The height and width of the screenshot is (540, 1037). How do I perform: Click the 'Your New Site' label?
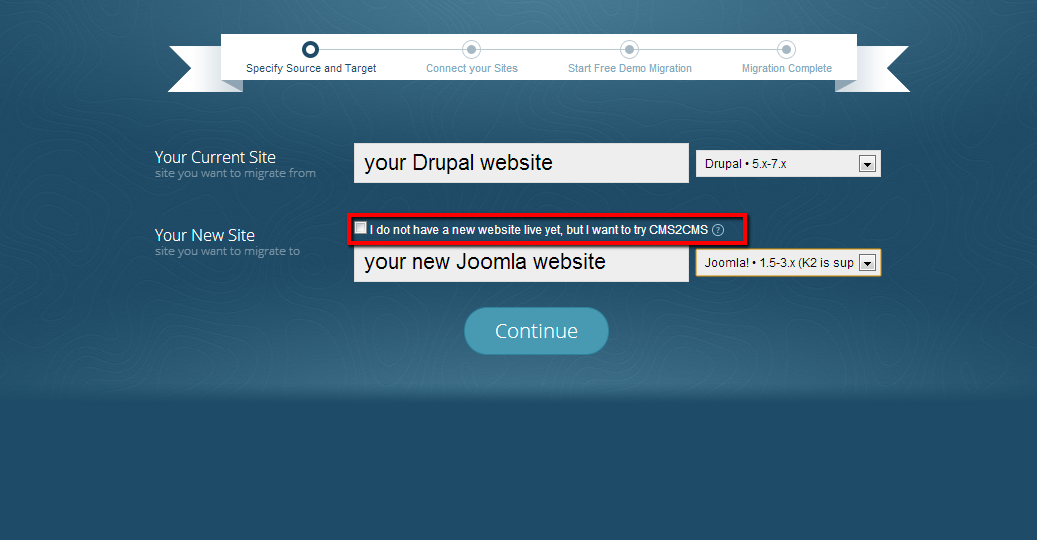(x=204, y=235)
